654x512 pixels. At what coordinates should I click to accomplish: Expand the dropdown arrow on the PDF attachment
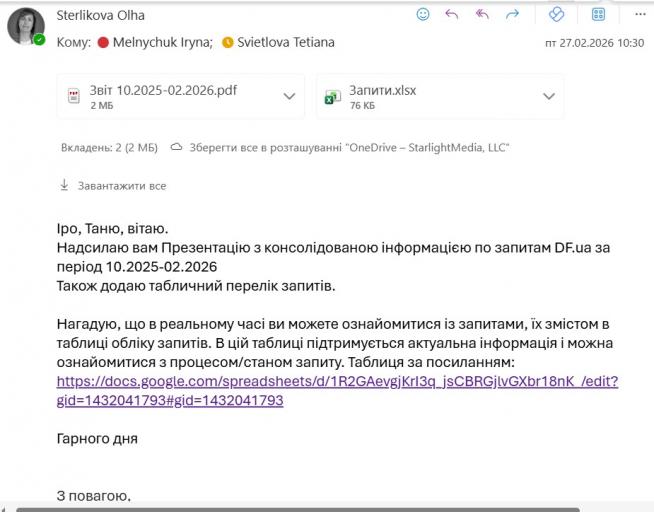pyautogui.click(x=289, y=96)
